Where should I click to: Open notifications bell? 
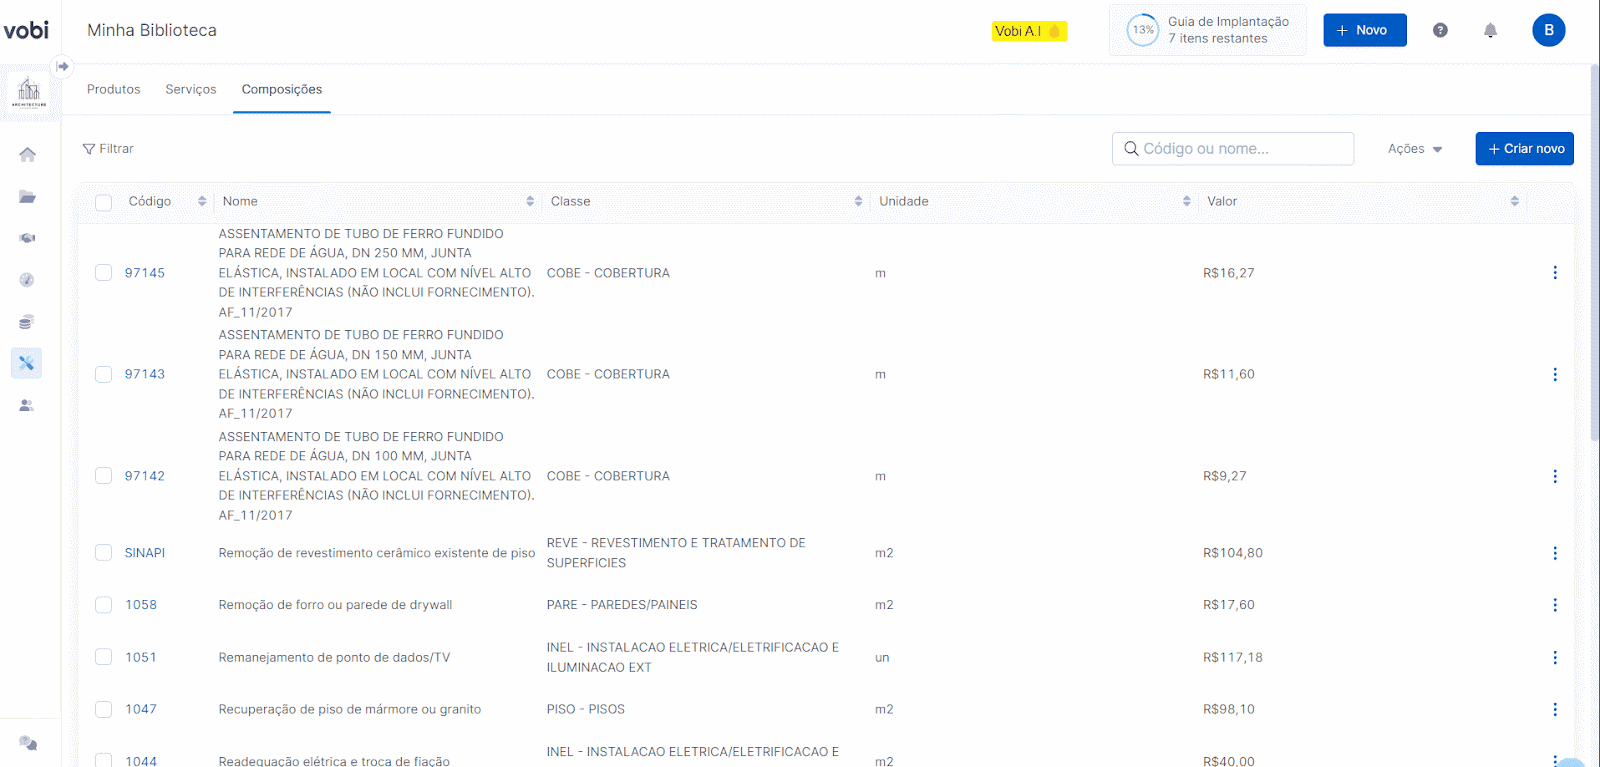(x=1490, y=30)
